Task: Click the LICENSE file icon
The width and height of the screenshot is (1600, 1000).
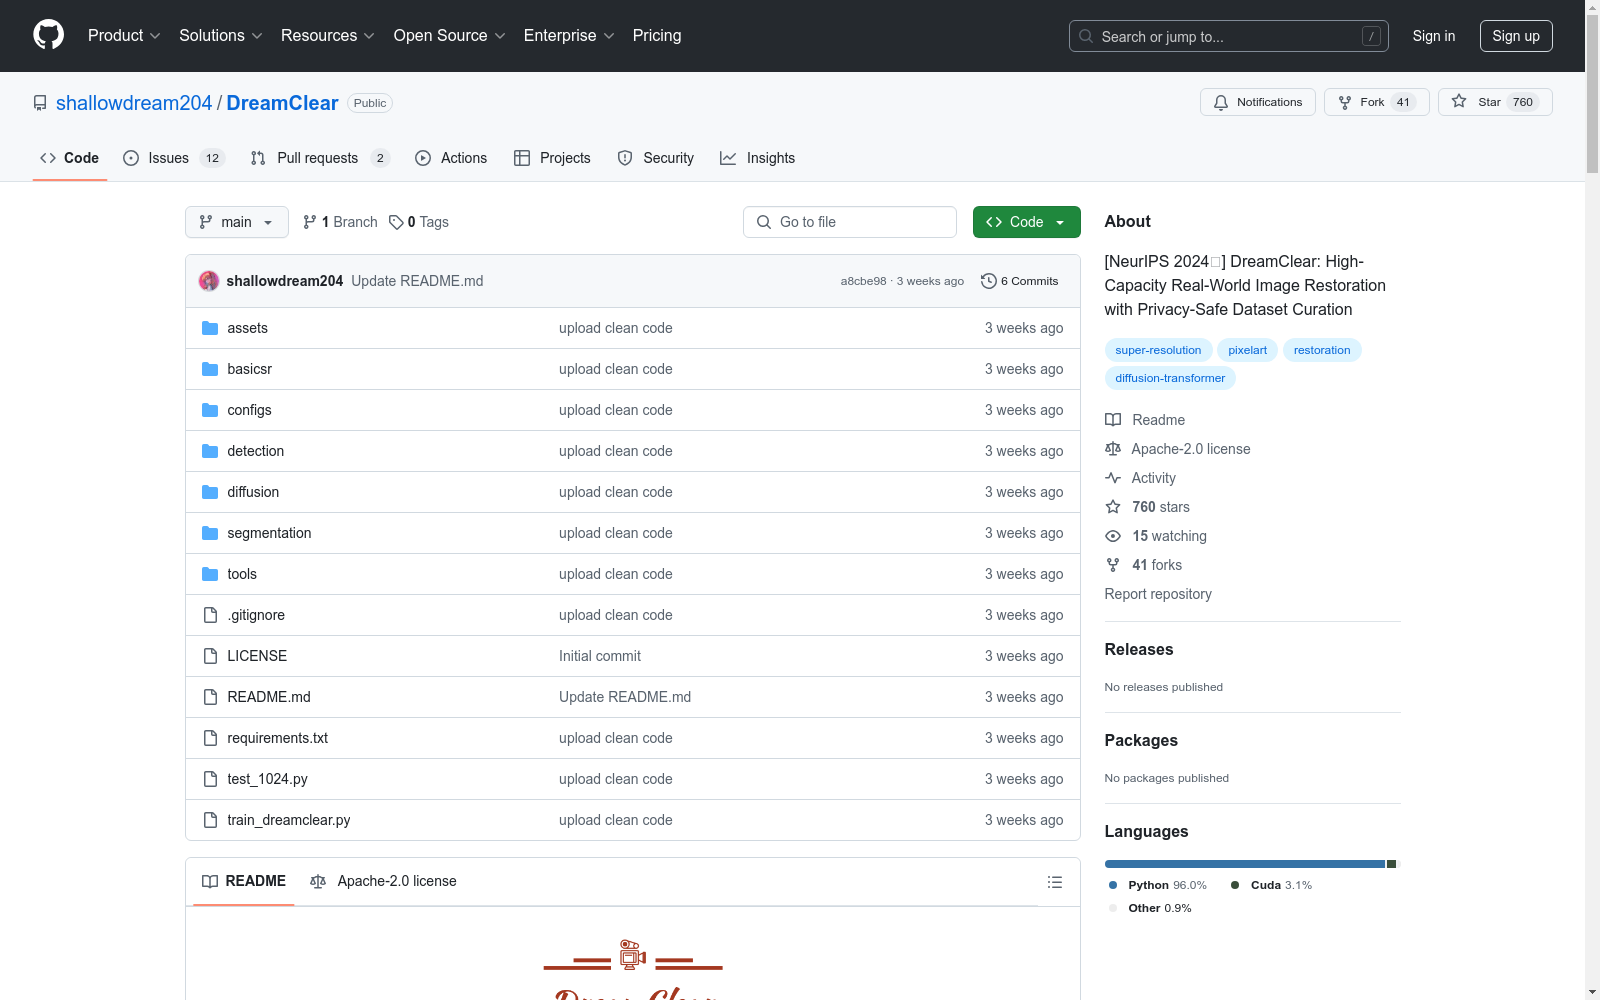Action: pyautogui.click(x=210, y=656)
